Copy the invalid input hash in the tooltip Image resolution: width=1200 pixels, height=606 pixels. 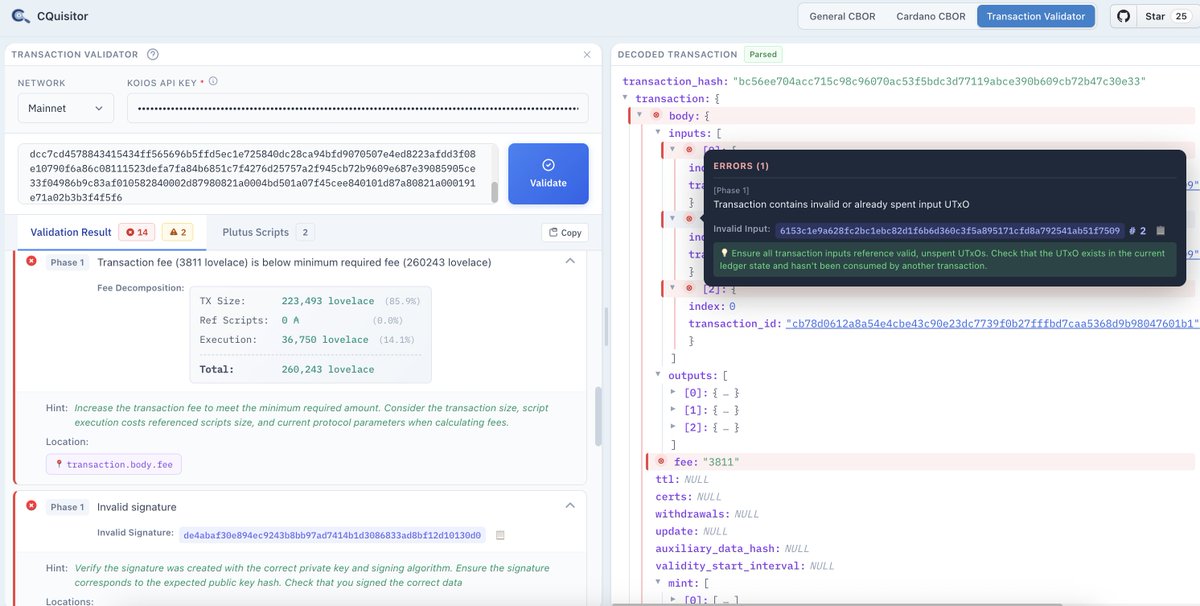click(1160, 231)
